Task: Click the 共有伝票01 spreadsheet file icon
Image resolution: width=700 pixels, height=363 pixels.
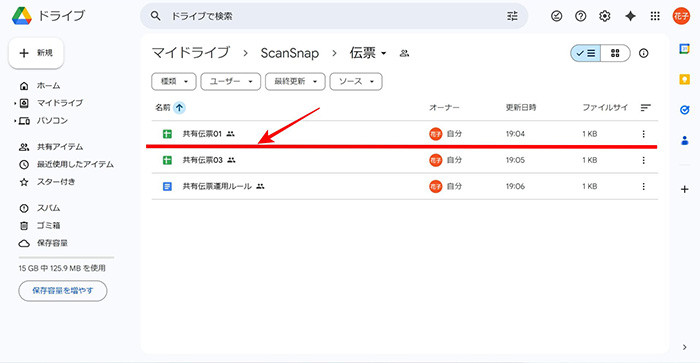Action: click(167, 134)
